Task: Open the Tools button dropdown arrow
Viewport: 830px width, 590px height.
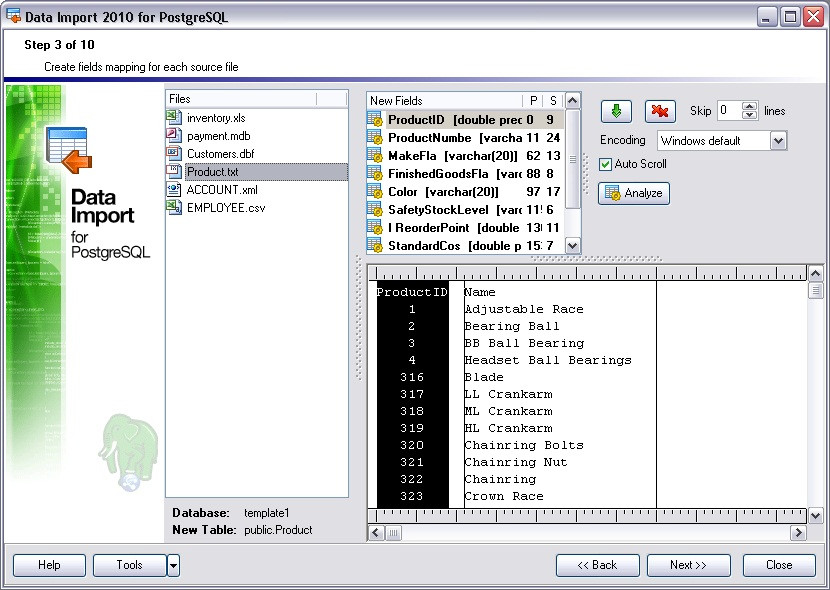Action: [173, 566]
